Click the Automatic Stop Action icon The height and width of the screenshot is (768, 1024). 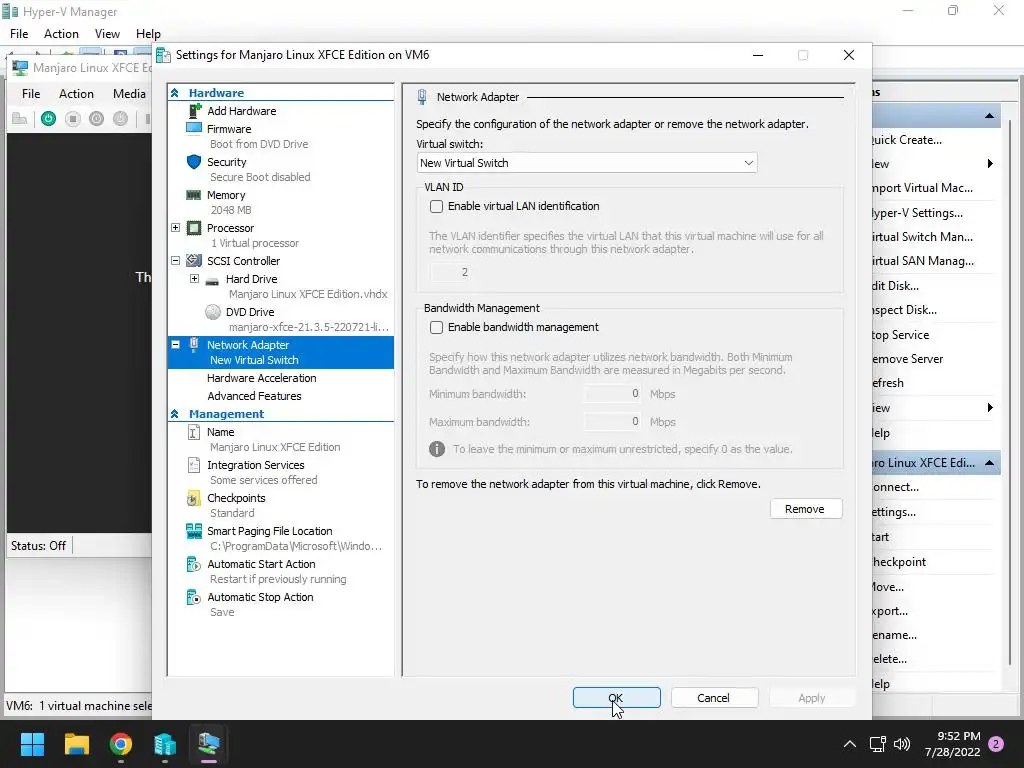tap(194, 597)
